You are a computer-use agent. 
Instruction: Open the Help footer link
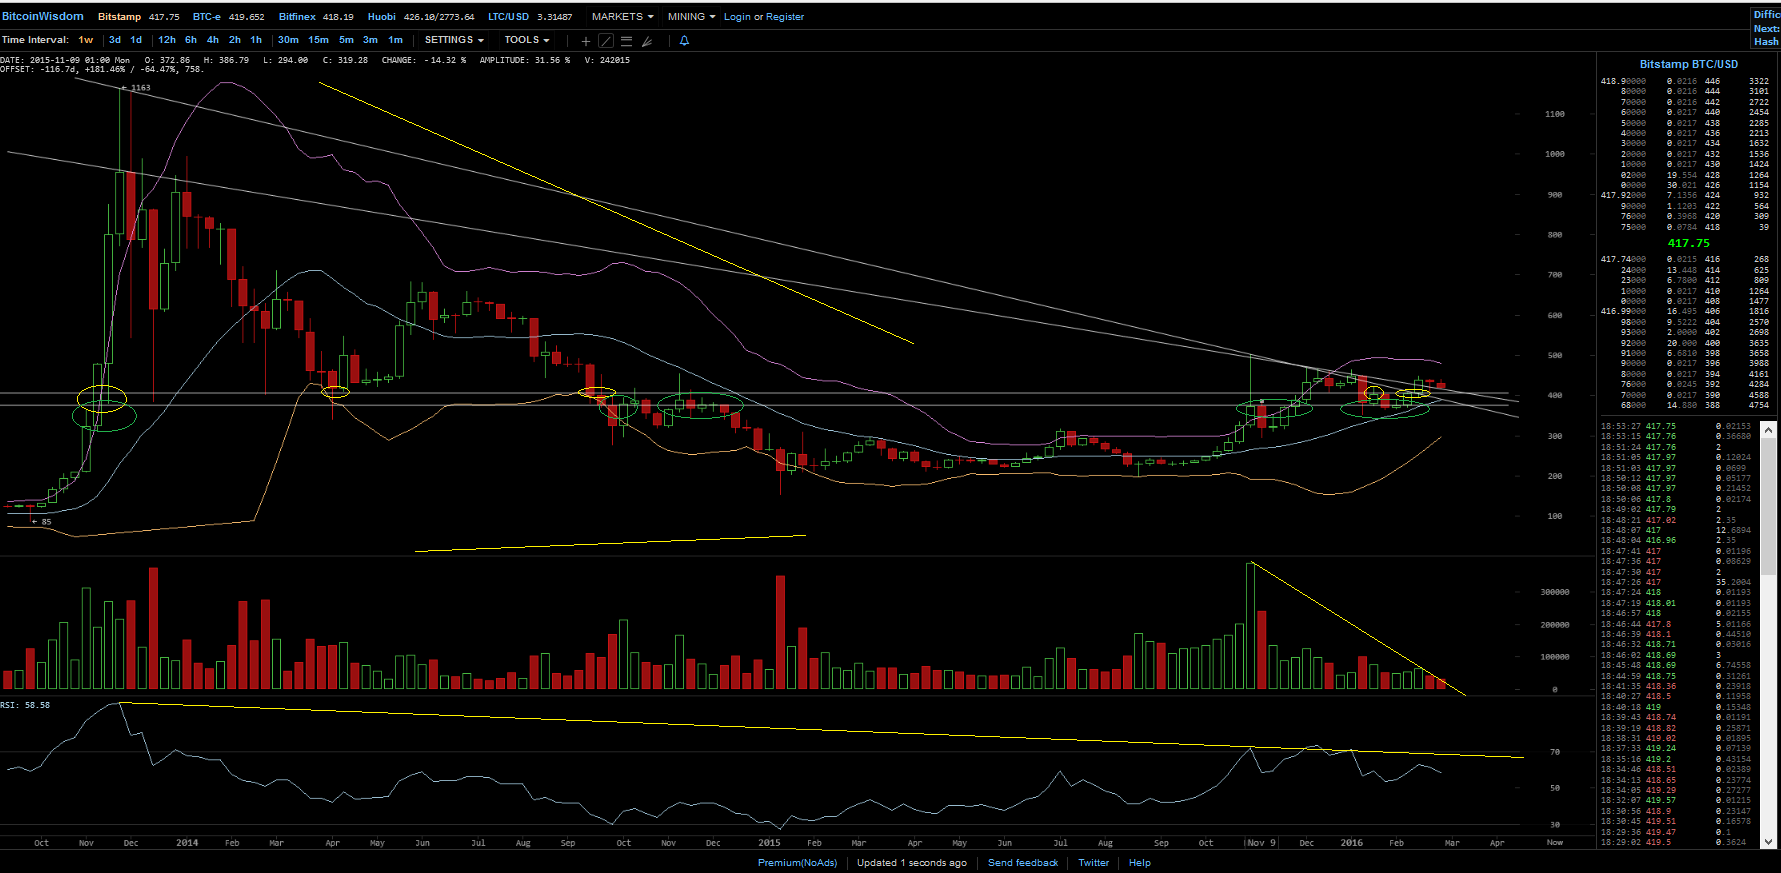pos(1140,863)
